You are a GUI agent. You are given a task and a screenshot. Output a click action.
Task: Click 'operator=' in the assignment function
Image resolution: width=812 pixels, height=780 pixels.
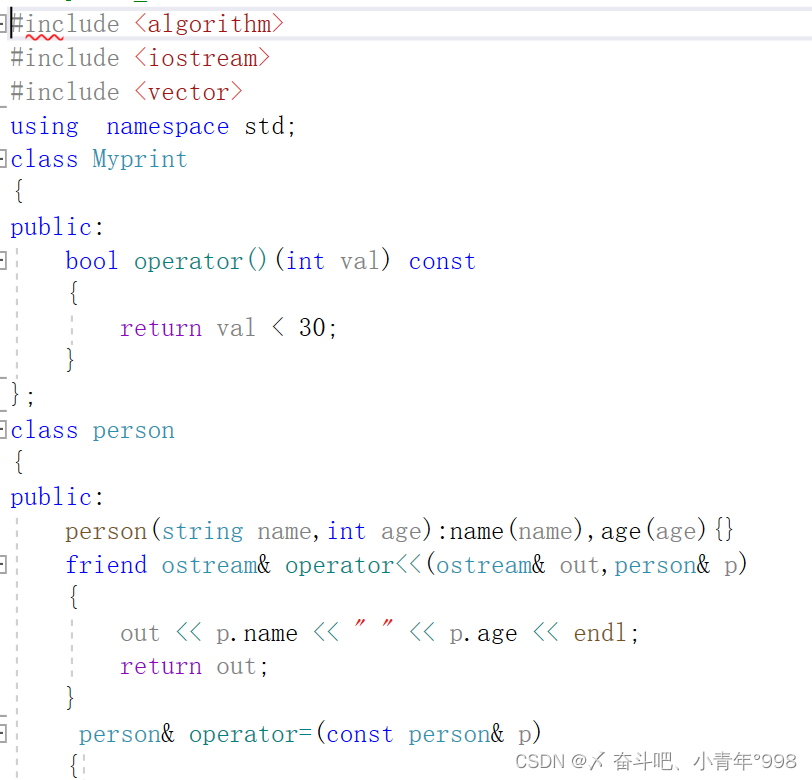click(x=250, y=734)
